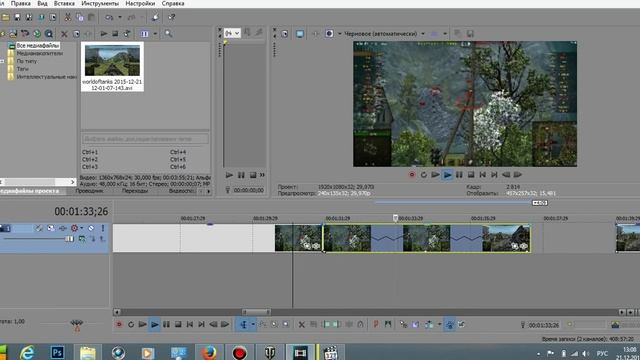Click the Save project icon

coord(17,18)
